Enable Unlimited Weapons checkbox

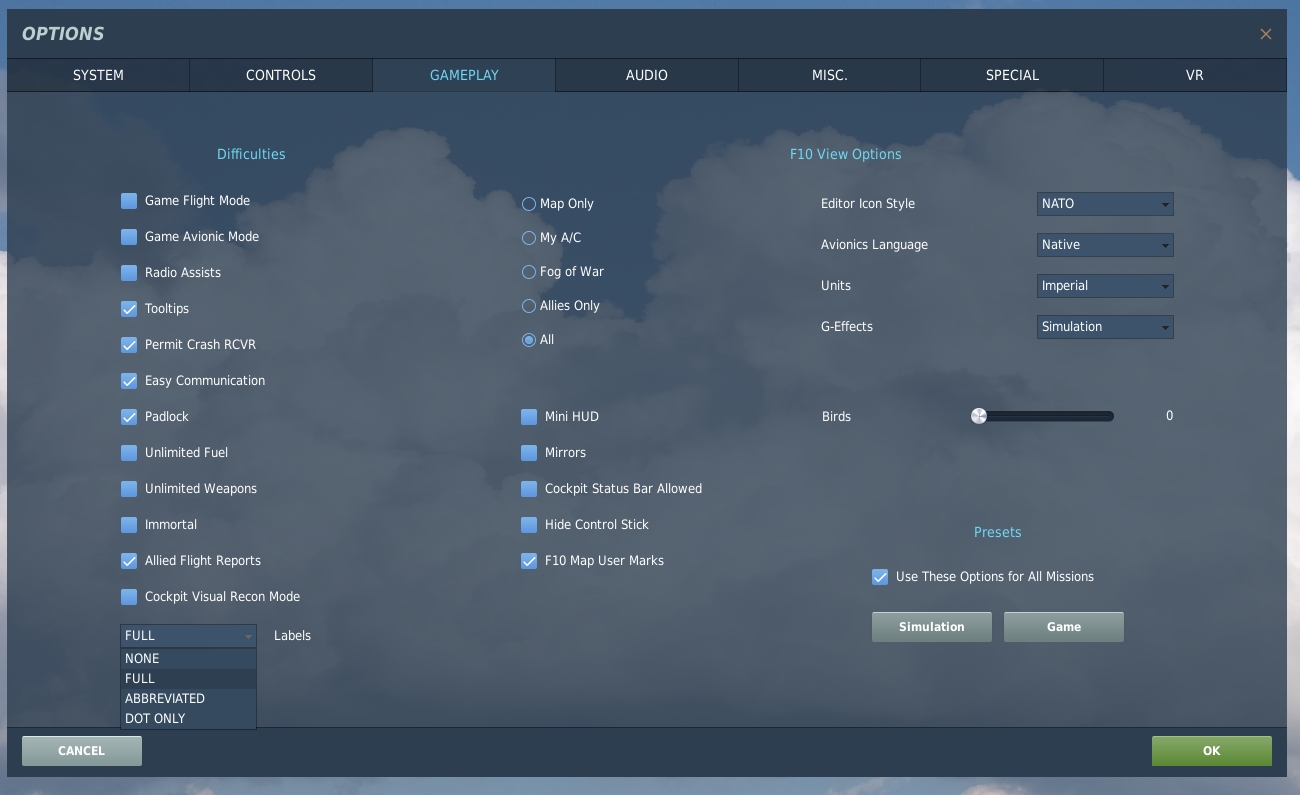click(x=129, y=489)
